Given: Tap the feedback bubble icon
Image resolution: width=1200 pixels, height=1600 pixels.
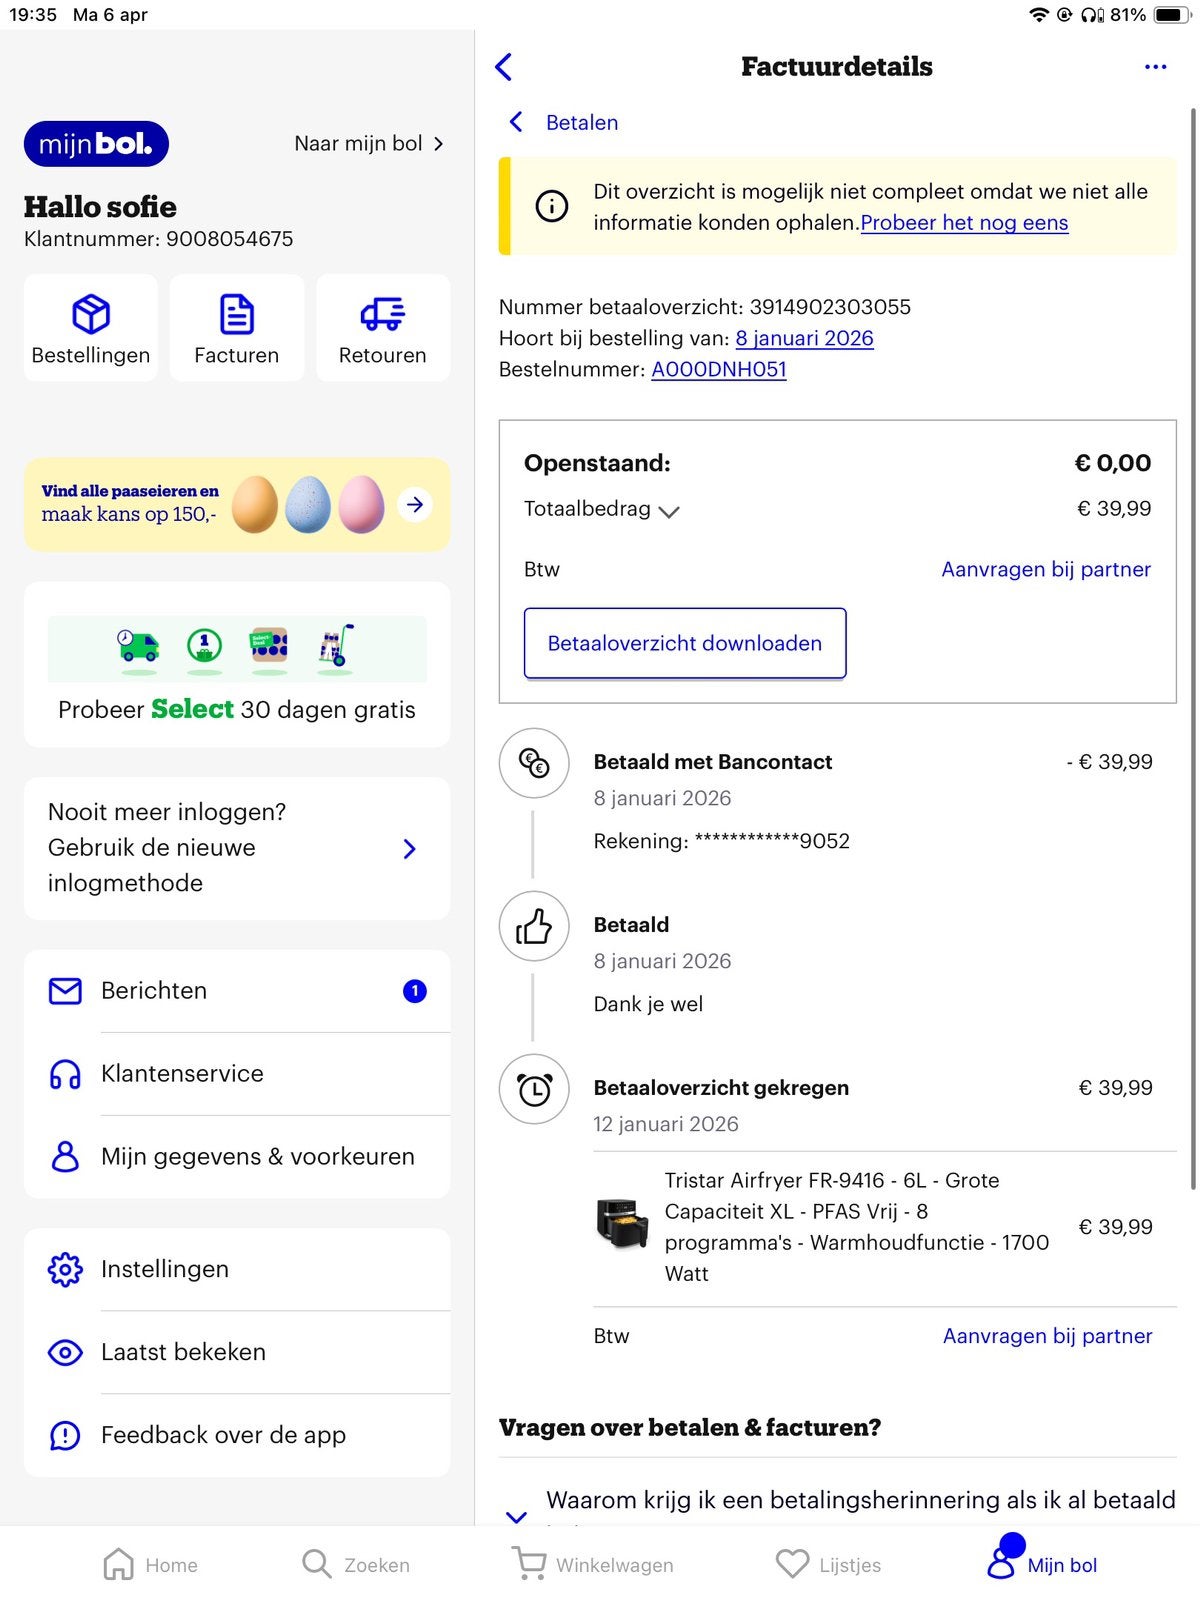Looking at the screenshot, I should pos(65,1436).
